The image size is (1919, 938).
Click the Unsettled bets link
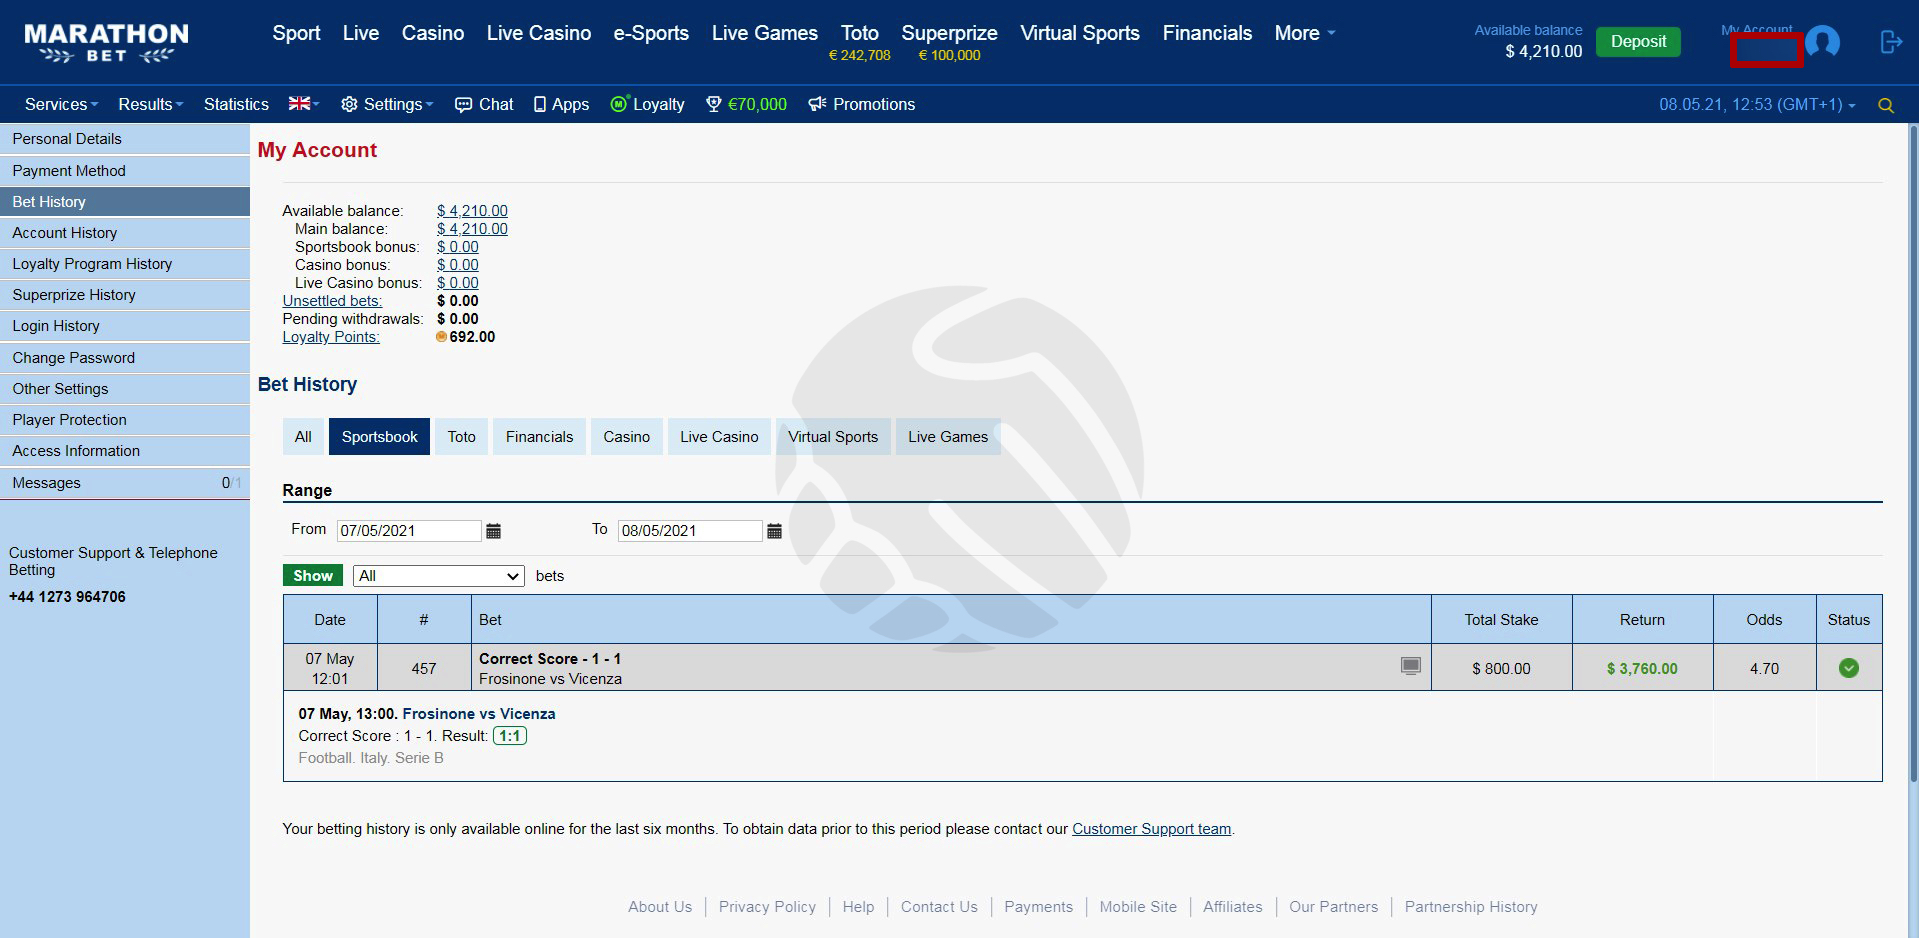pos(332,301)
